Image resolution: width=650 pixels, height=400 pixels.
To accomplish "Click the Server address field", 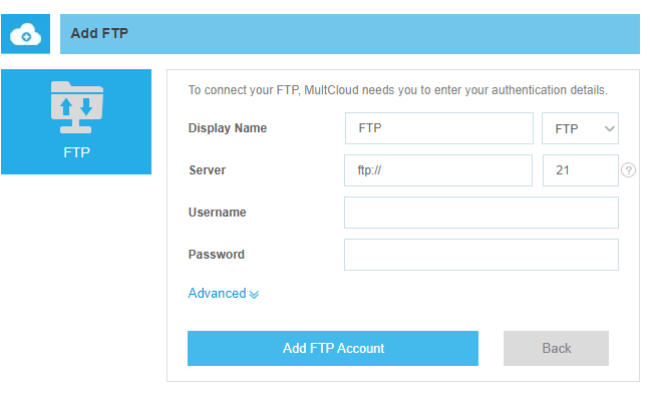I will point(438,170).
